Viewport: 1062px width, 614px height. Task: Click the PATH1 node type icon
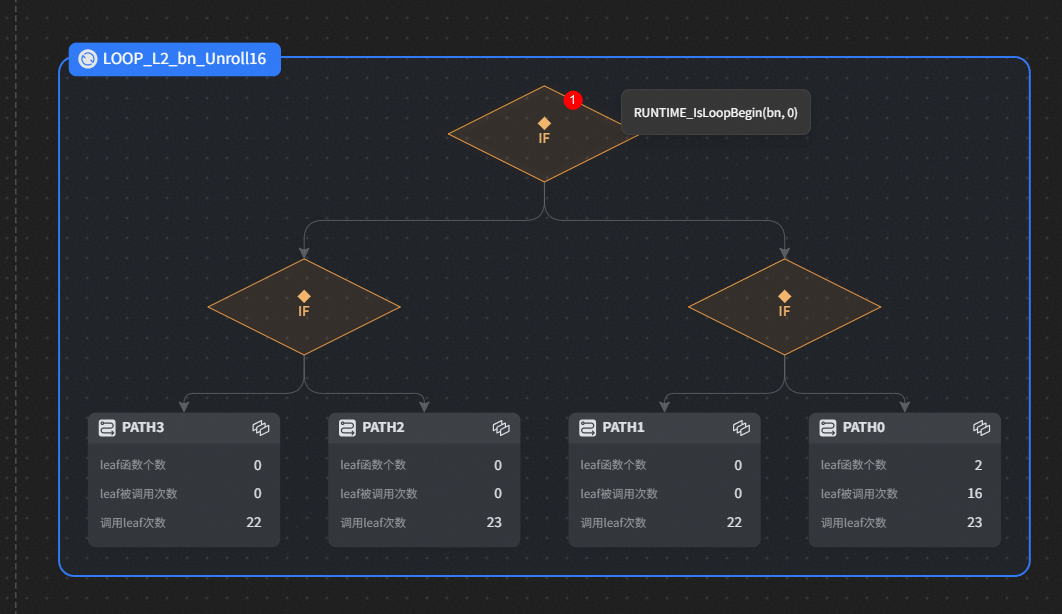point(587,428)
